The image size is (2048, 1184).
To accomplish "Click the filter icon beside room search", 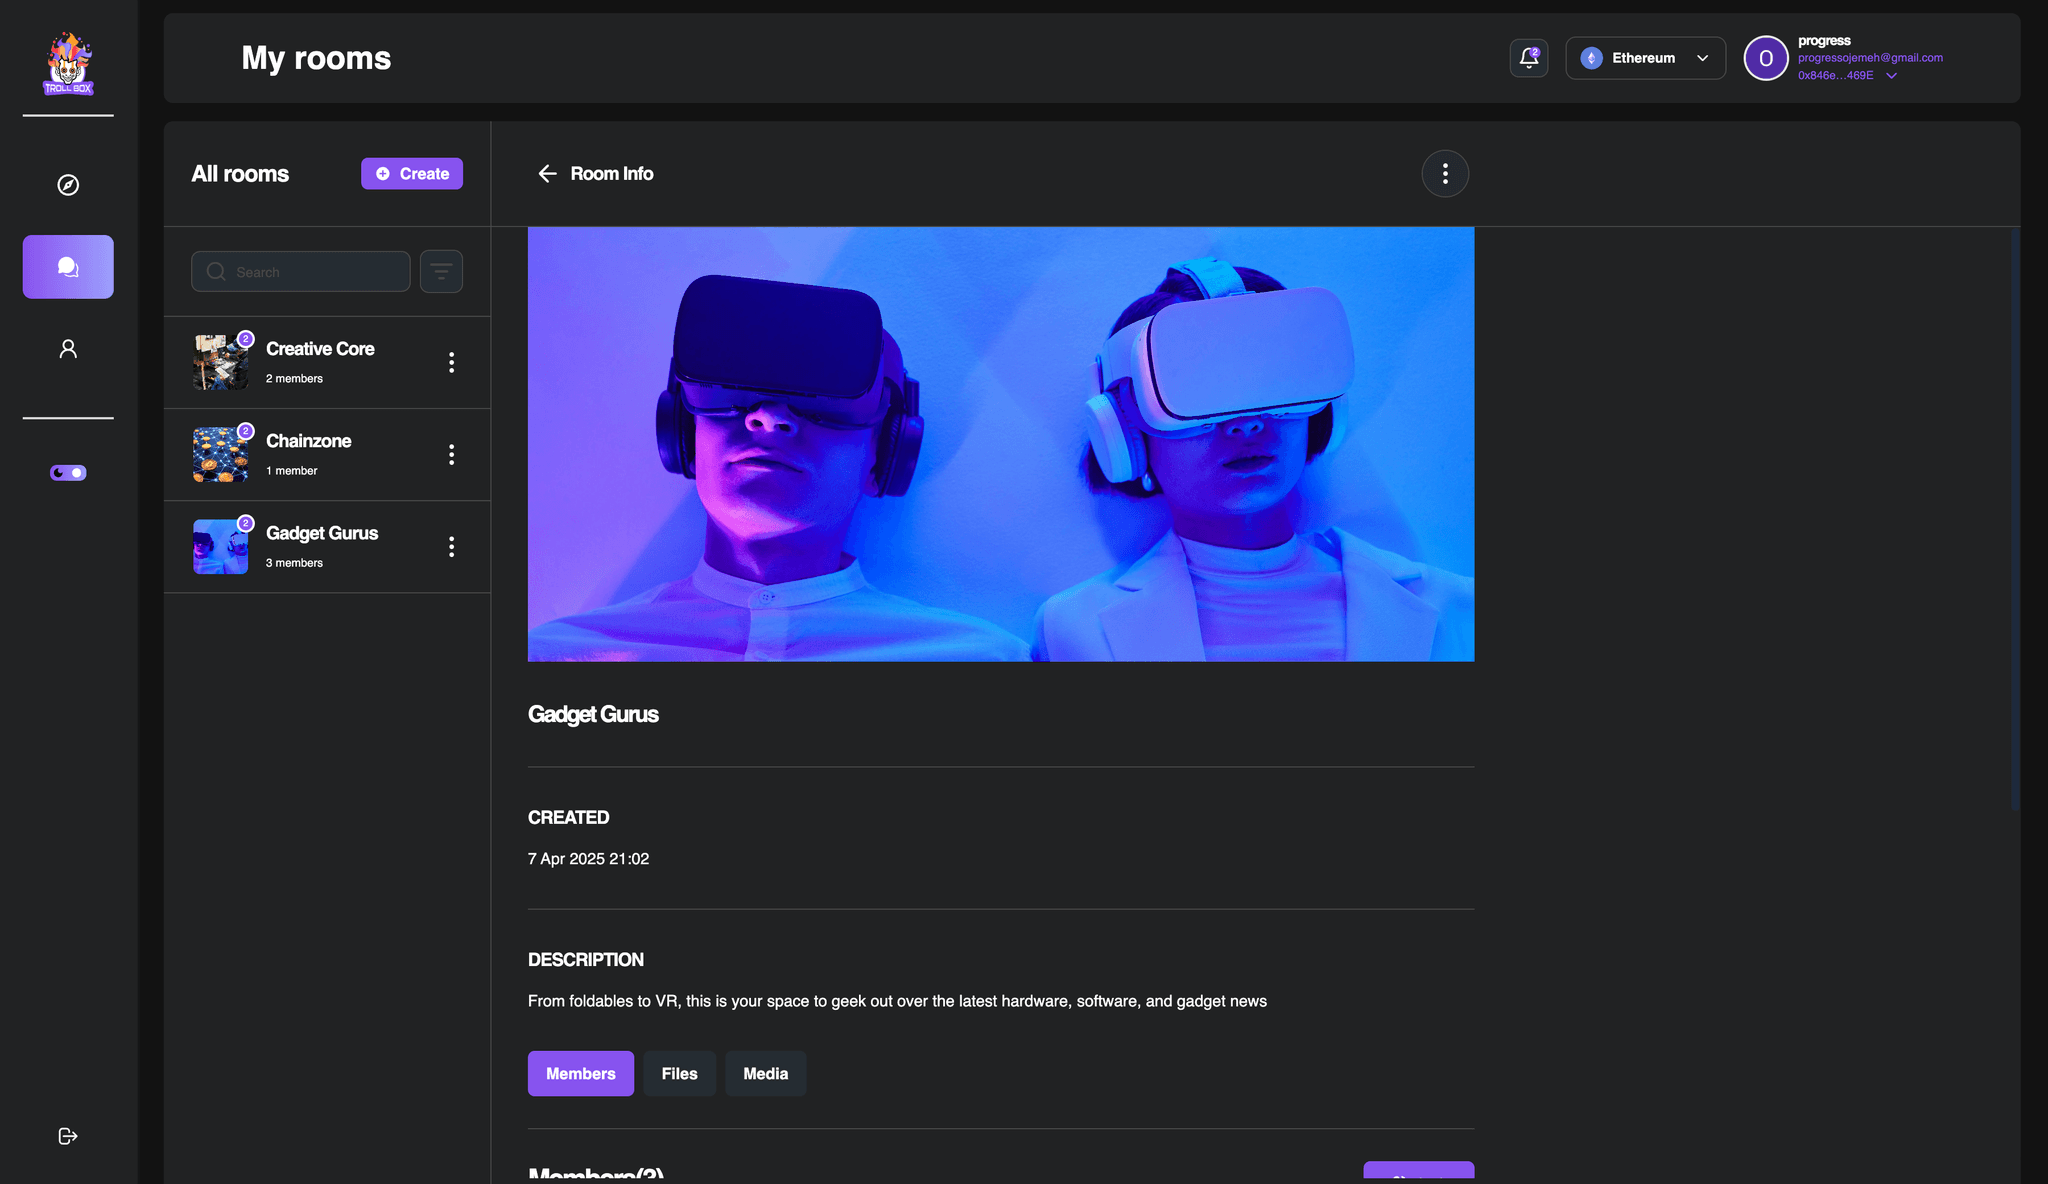I will click(x=441, y=271).
